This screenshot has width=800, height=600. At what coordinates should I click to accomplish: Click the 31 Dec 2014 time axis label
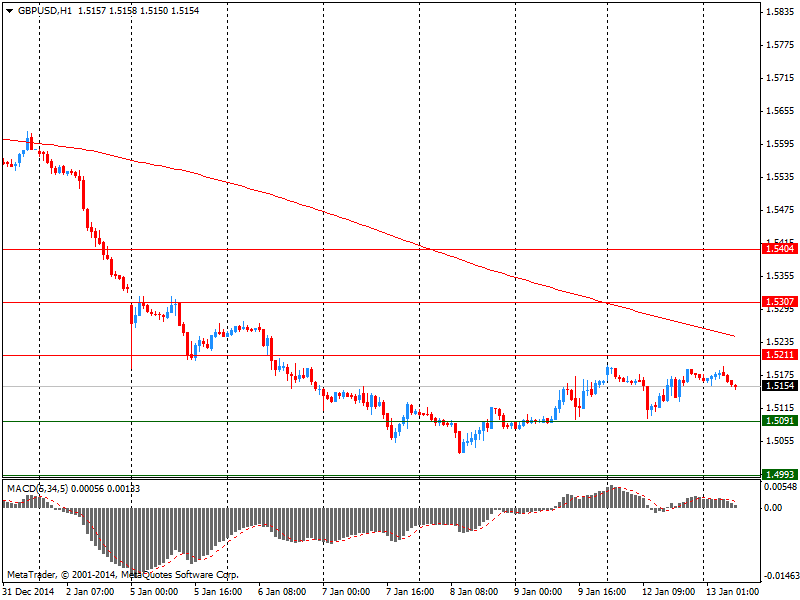pos(29,592)
